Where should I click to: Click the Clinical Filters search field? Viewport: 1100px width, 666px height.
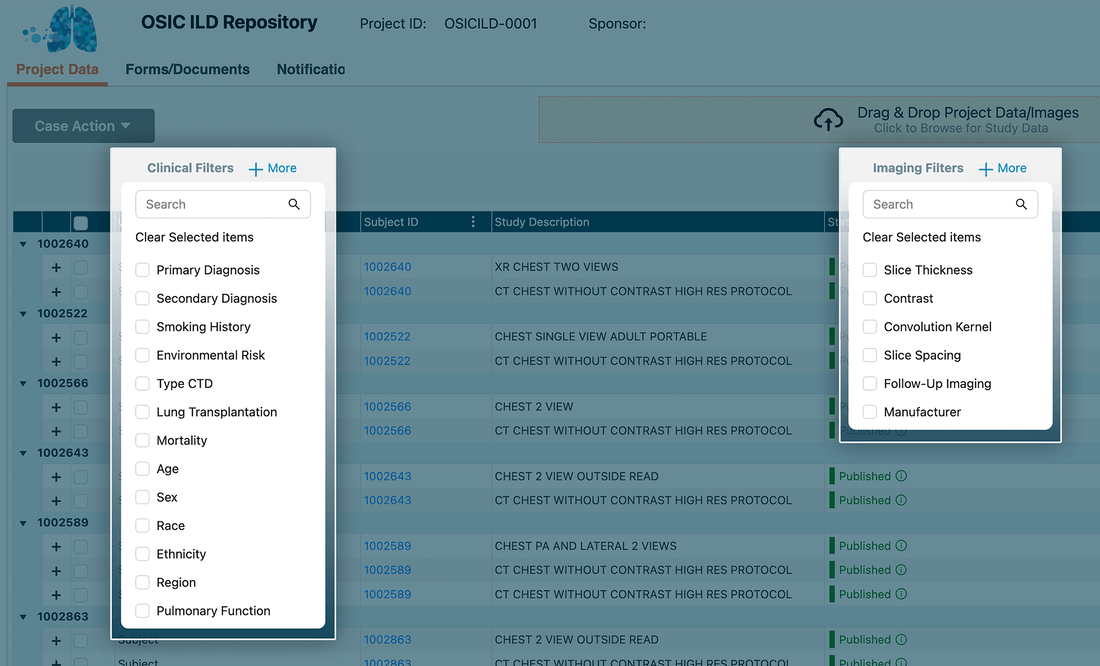(212, 204)
